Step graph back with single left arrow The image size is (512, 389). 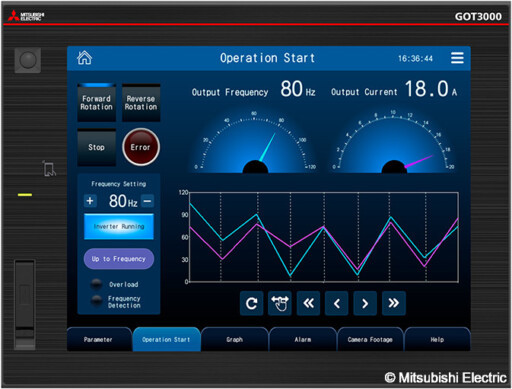pyautogui.click(x=337, y=303)
